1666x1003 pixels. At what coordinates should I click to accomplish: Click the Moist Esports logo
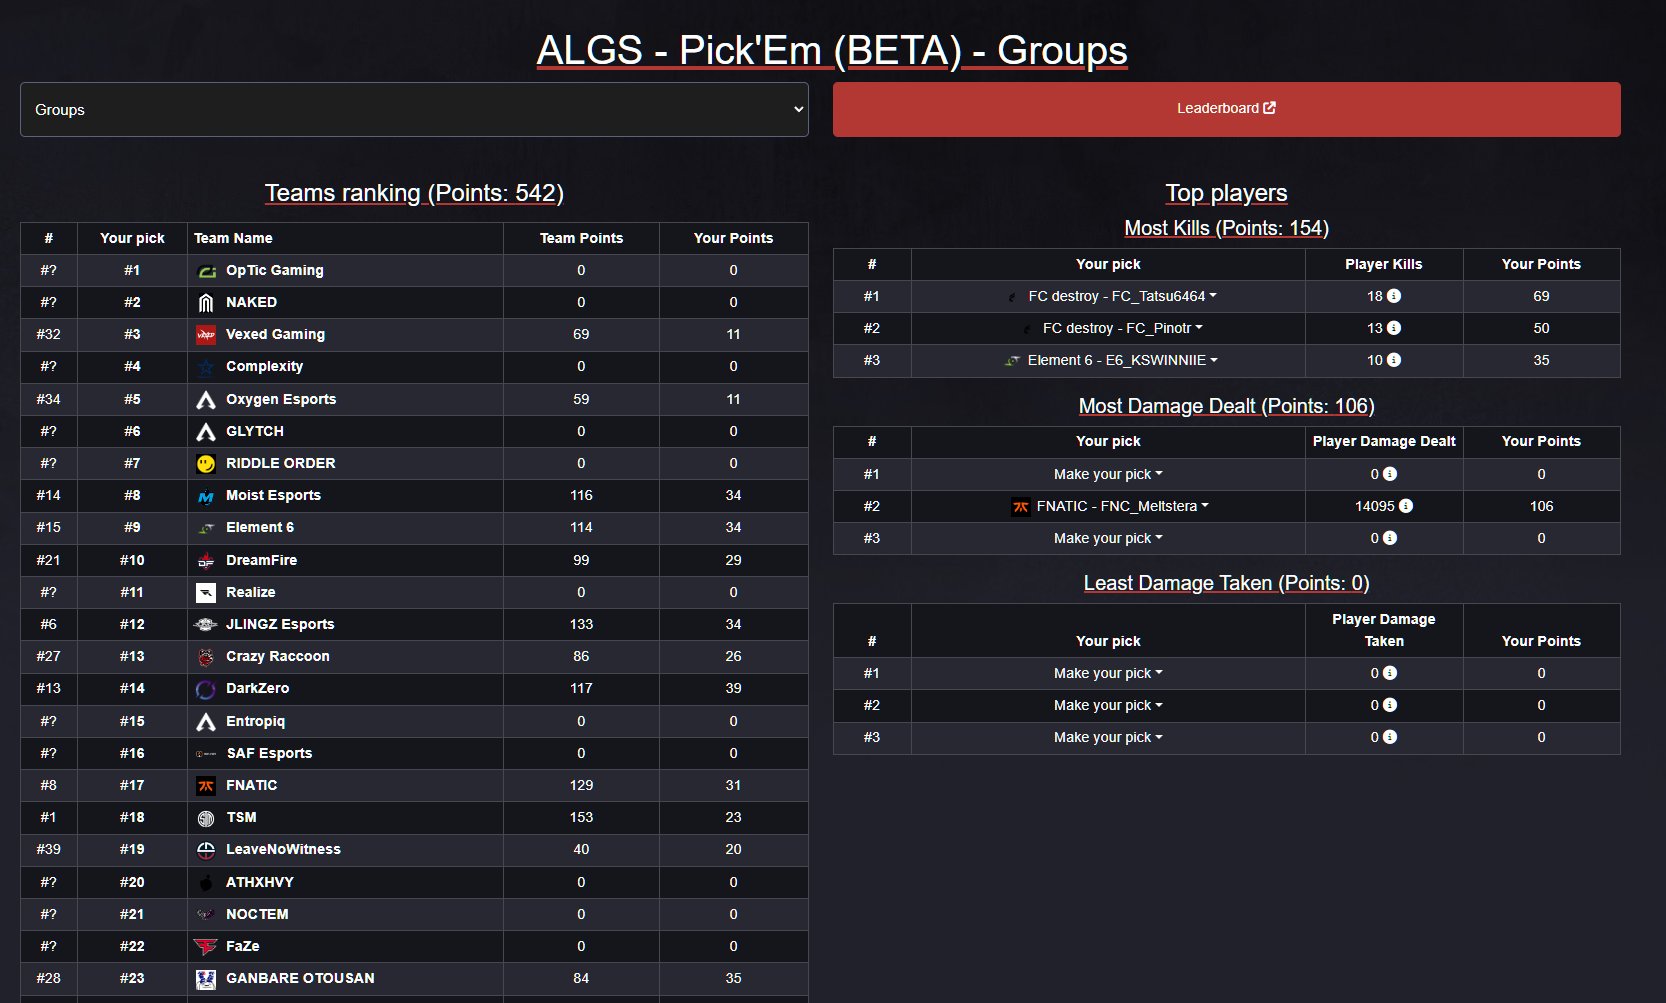pos(206,496)
